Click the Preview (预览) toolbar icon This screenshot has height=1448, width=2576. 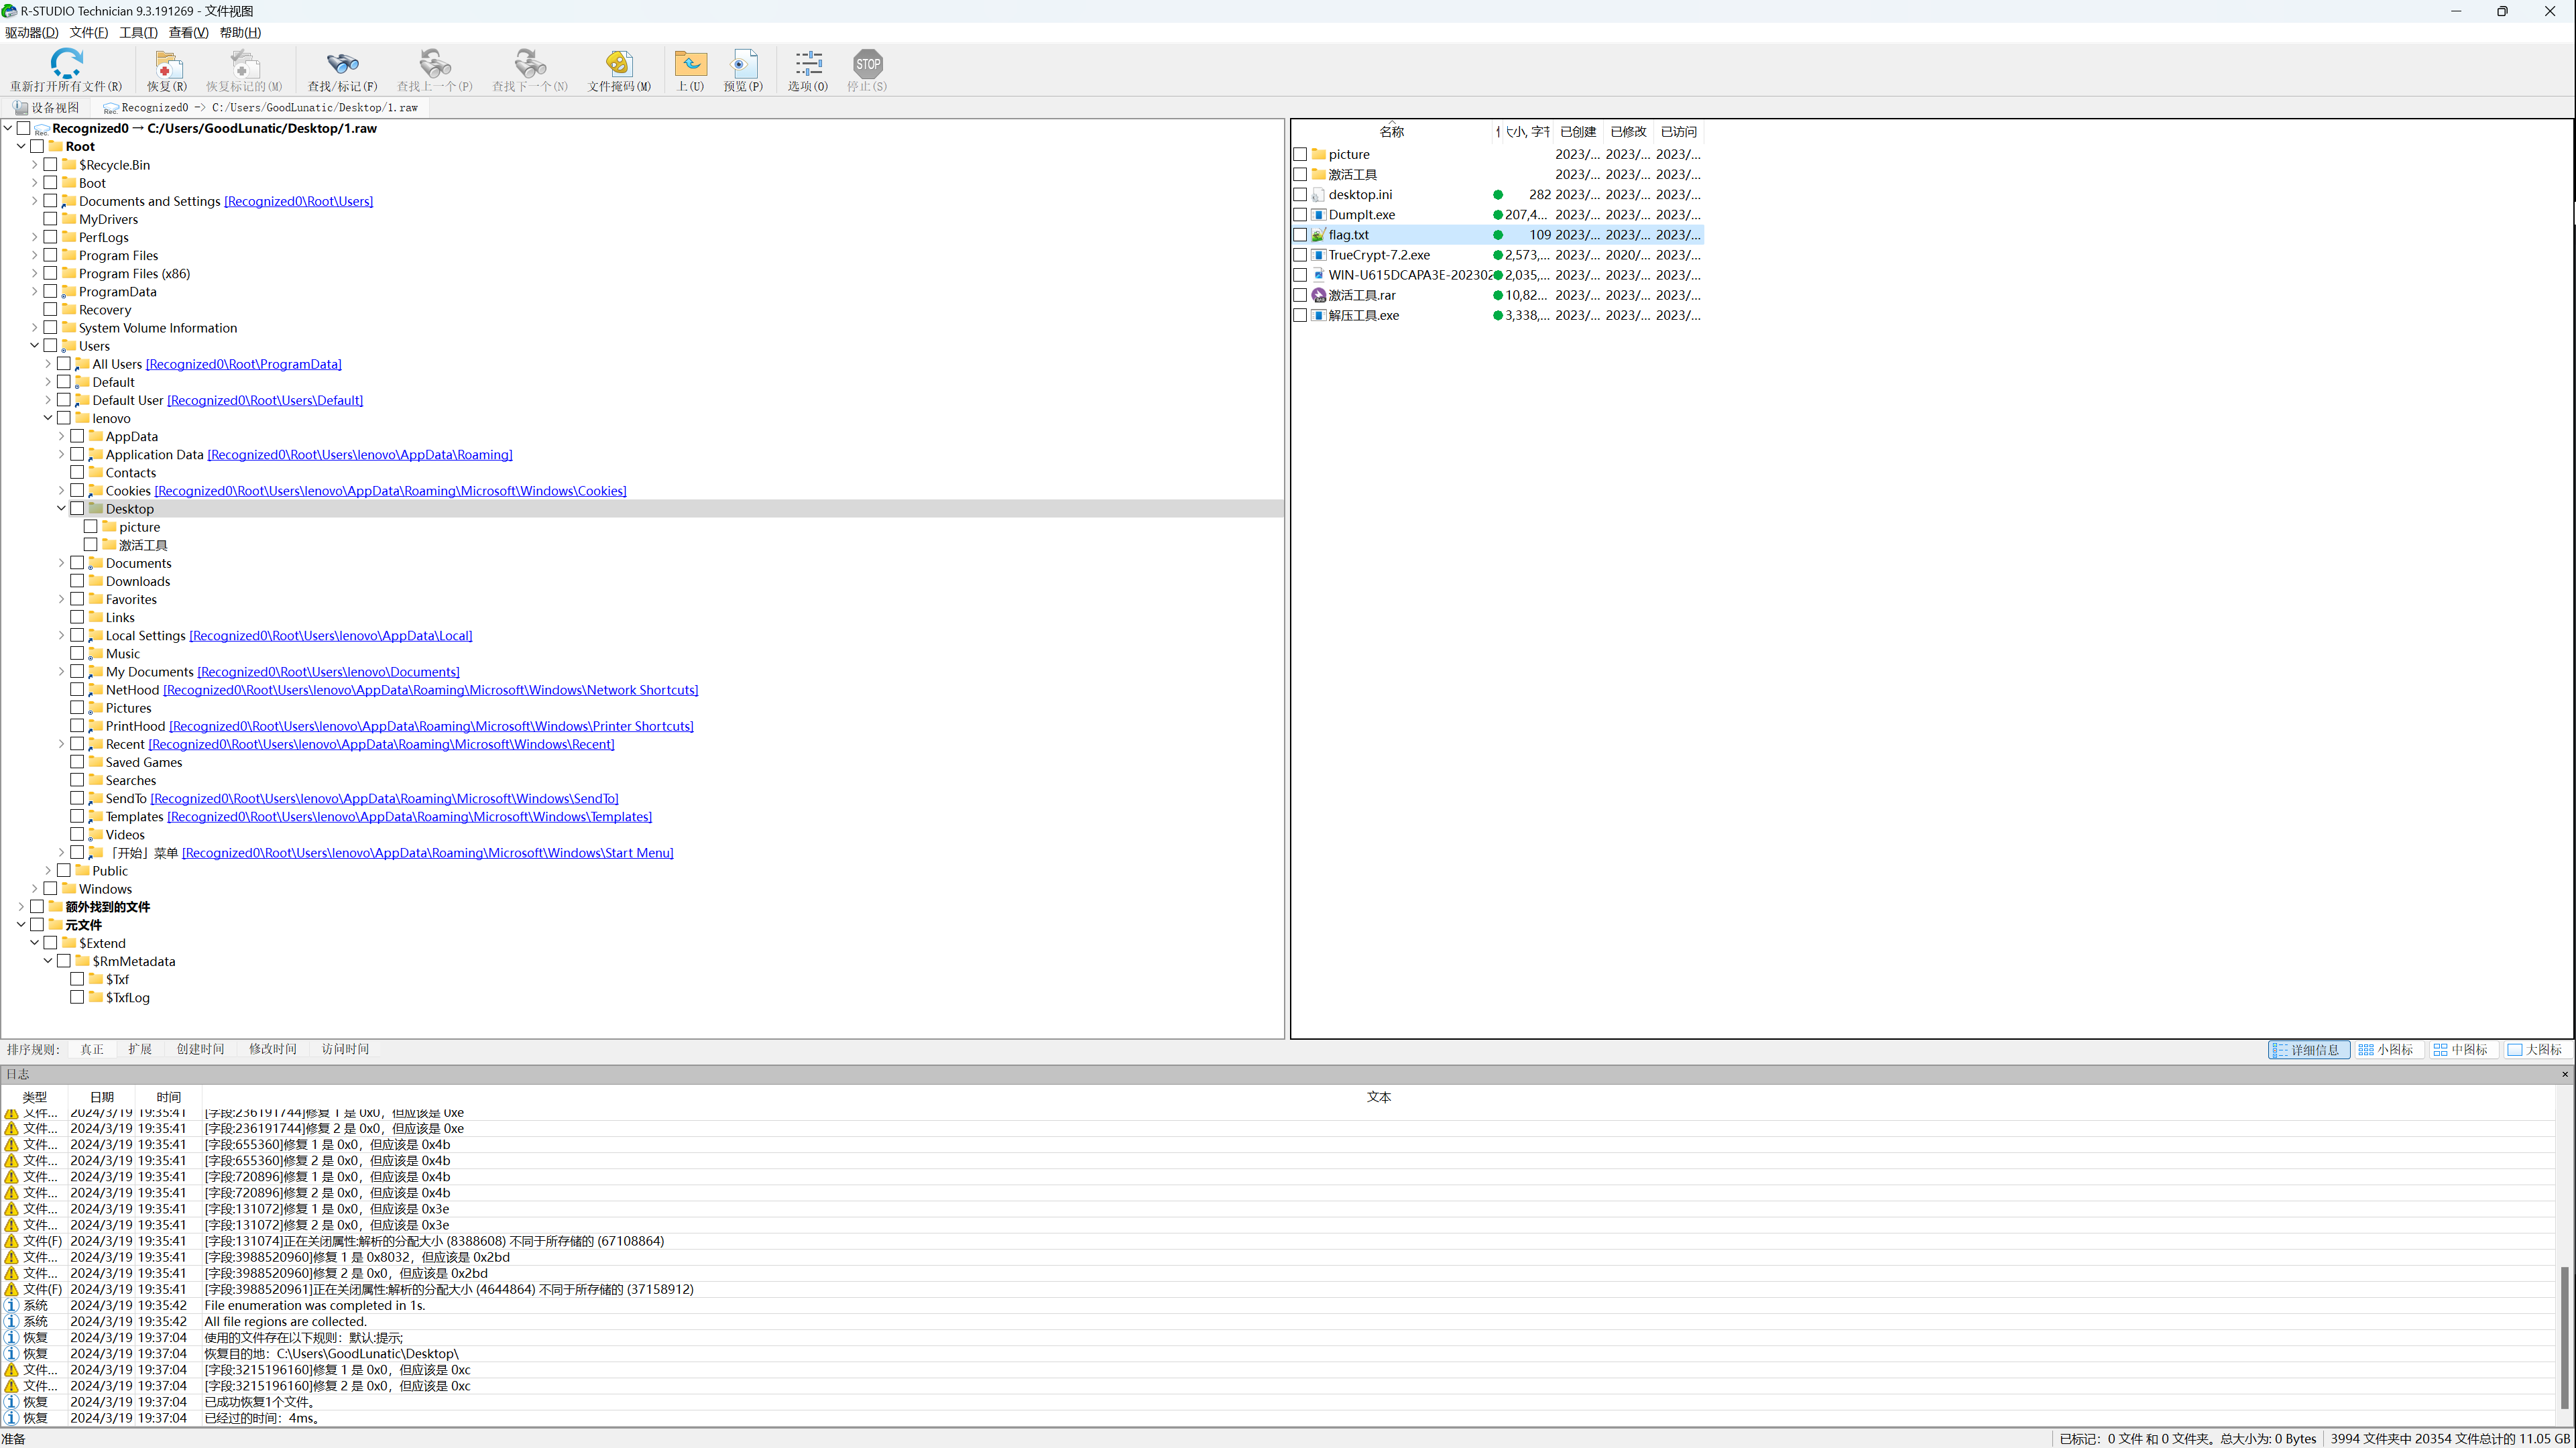point(743,64)
